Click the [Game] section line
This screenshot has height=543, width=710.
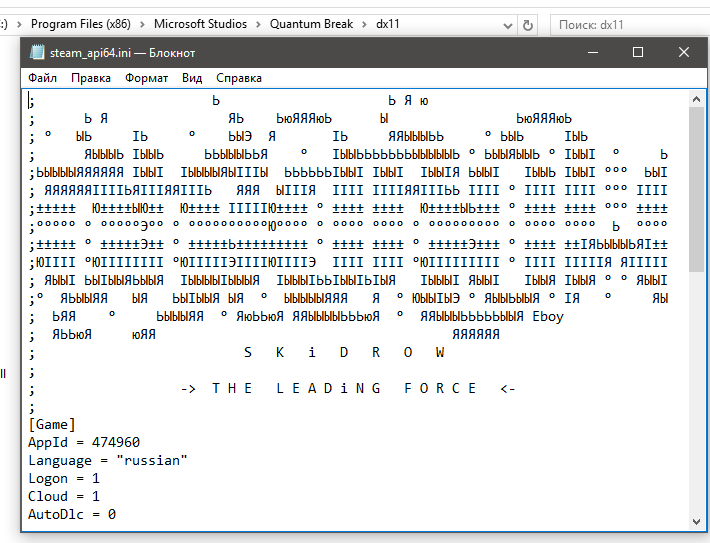click(x=52, y=424)
